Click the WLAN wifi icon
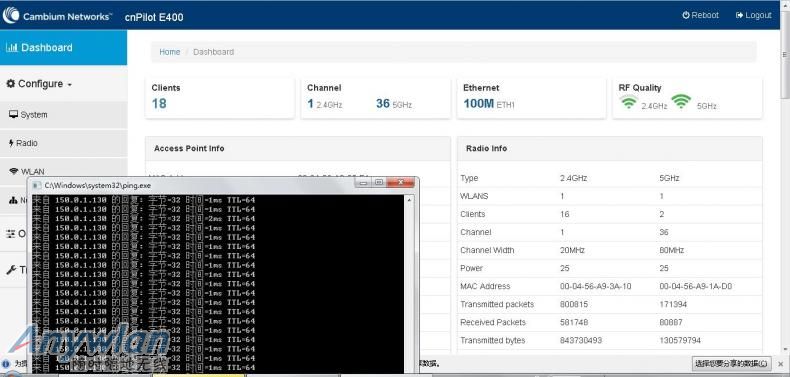 [x=14, y=171]
